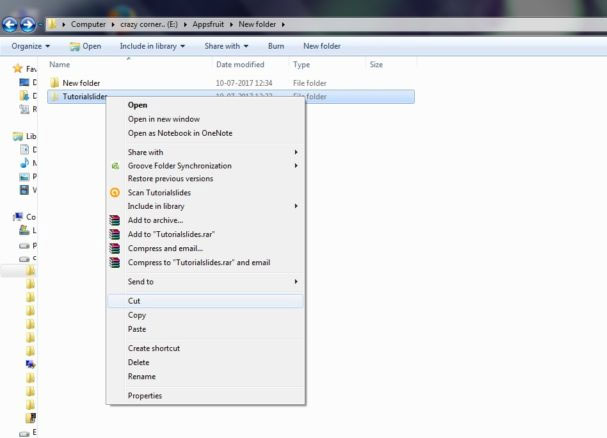Open the Organize dropdown menu
The height and width of the screenshot is (438, 607).
(x=30, y=46)
